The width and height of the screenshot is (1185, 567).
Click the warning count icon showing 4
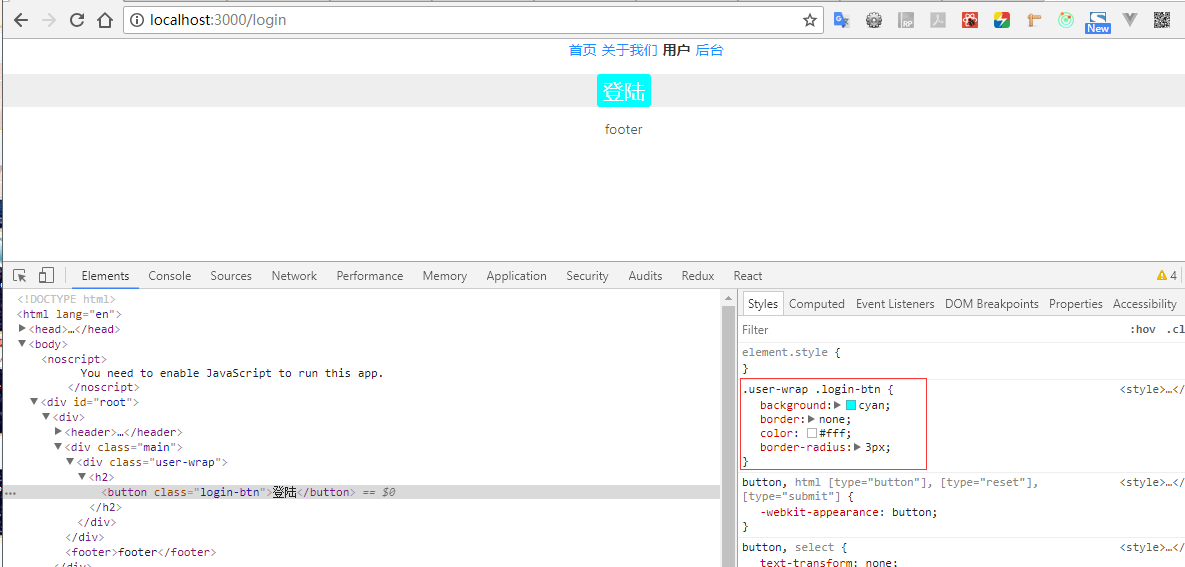point(1166,276)
